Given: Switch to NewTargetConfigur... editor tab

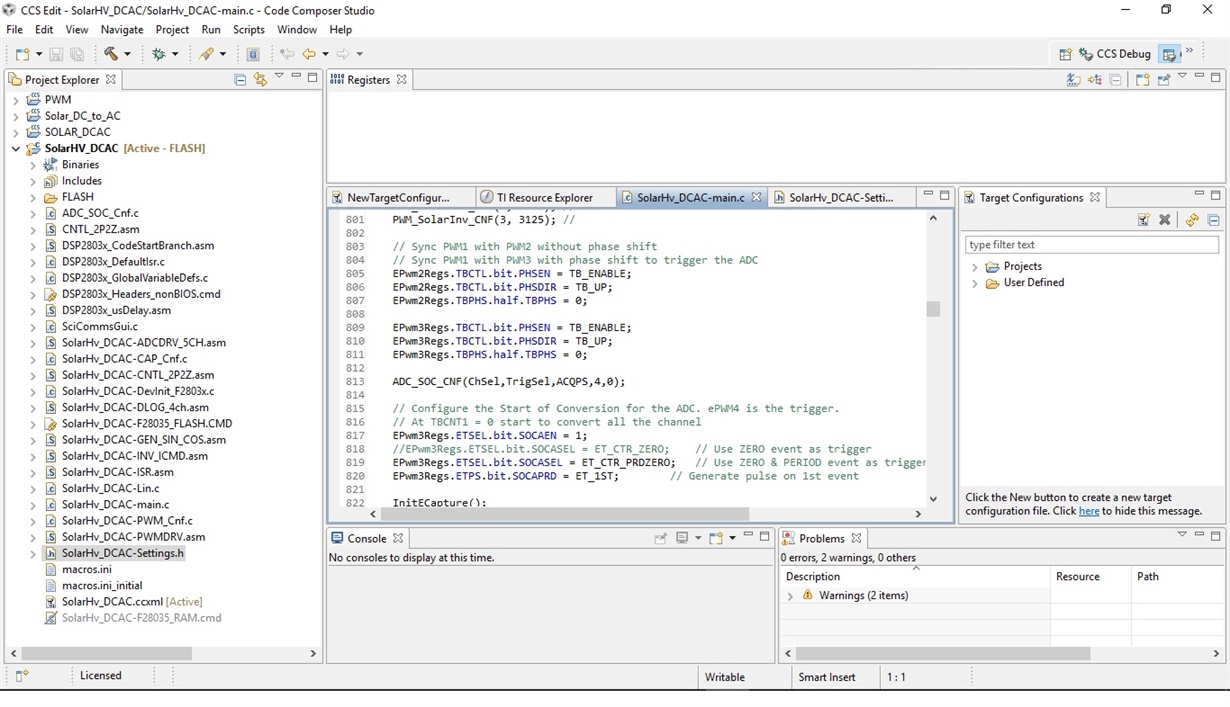Looking at the screenshot, I should pos(398,197).
